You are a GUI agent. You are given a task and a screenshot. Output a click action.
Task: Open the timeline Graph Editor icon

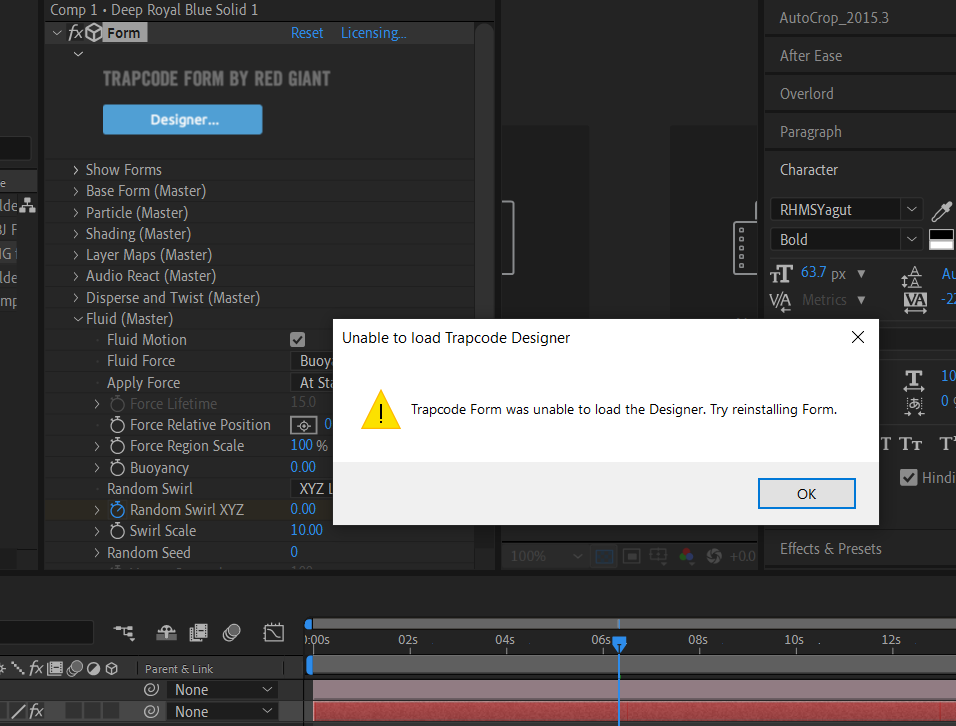273,632
